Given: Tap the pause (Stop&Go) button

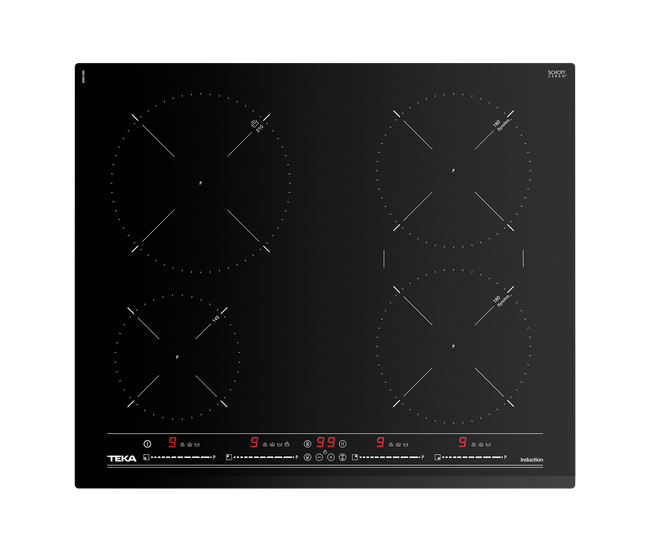Looking at the screenshot, I should 342,441.
